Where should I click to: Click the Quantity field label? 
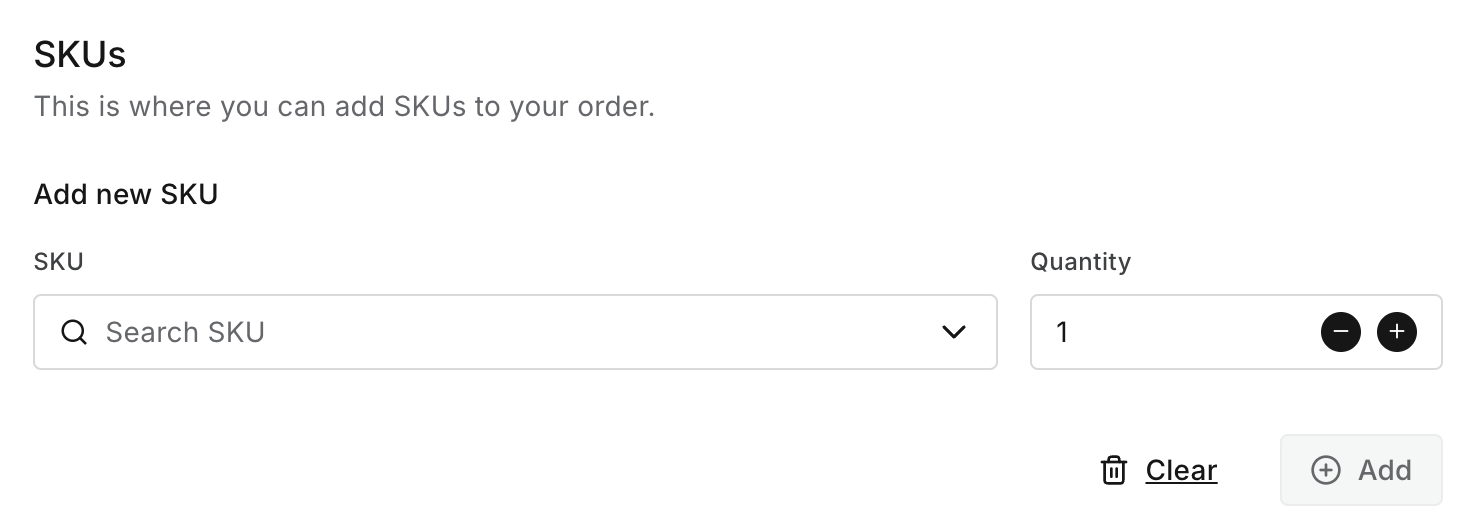(1080, 262)
